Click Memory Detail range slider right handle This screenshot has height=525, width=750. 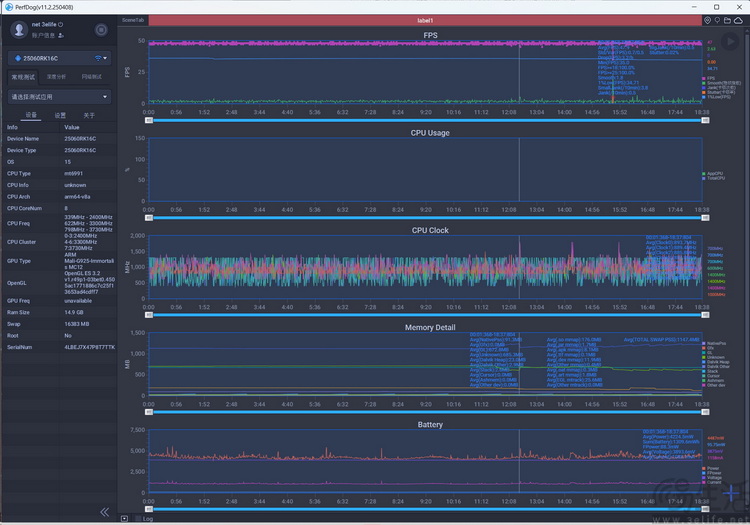[705, 412]
